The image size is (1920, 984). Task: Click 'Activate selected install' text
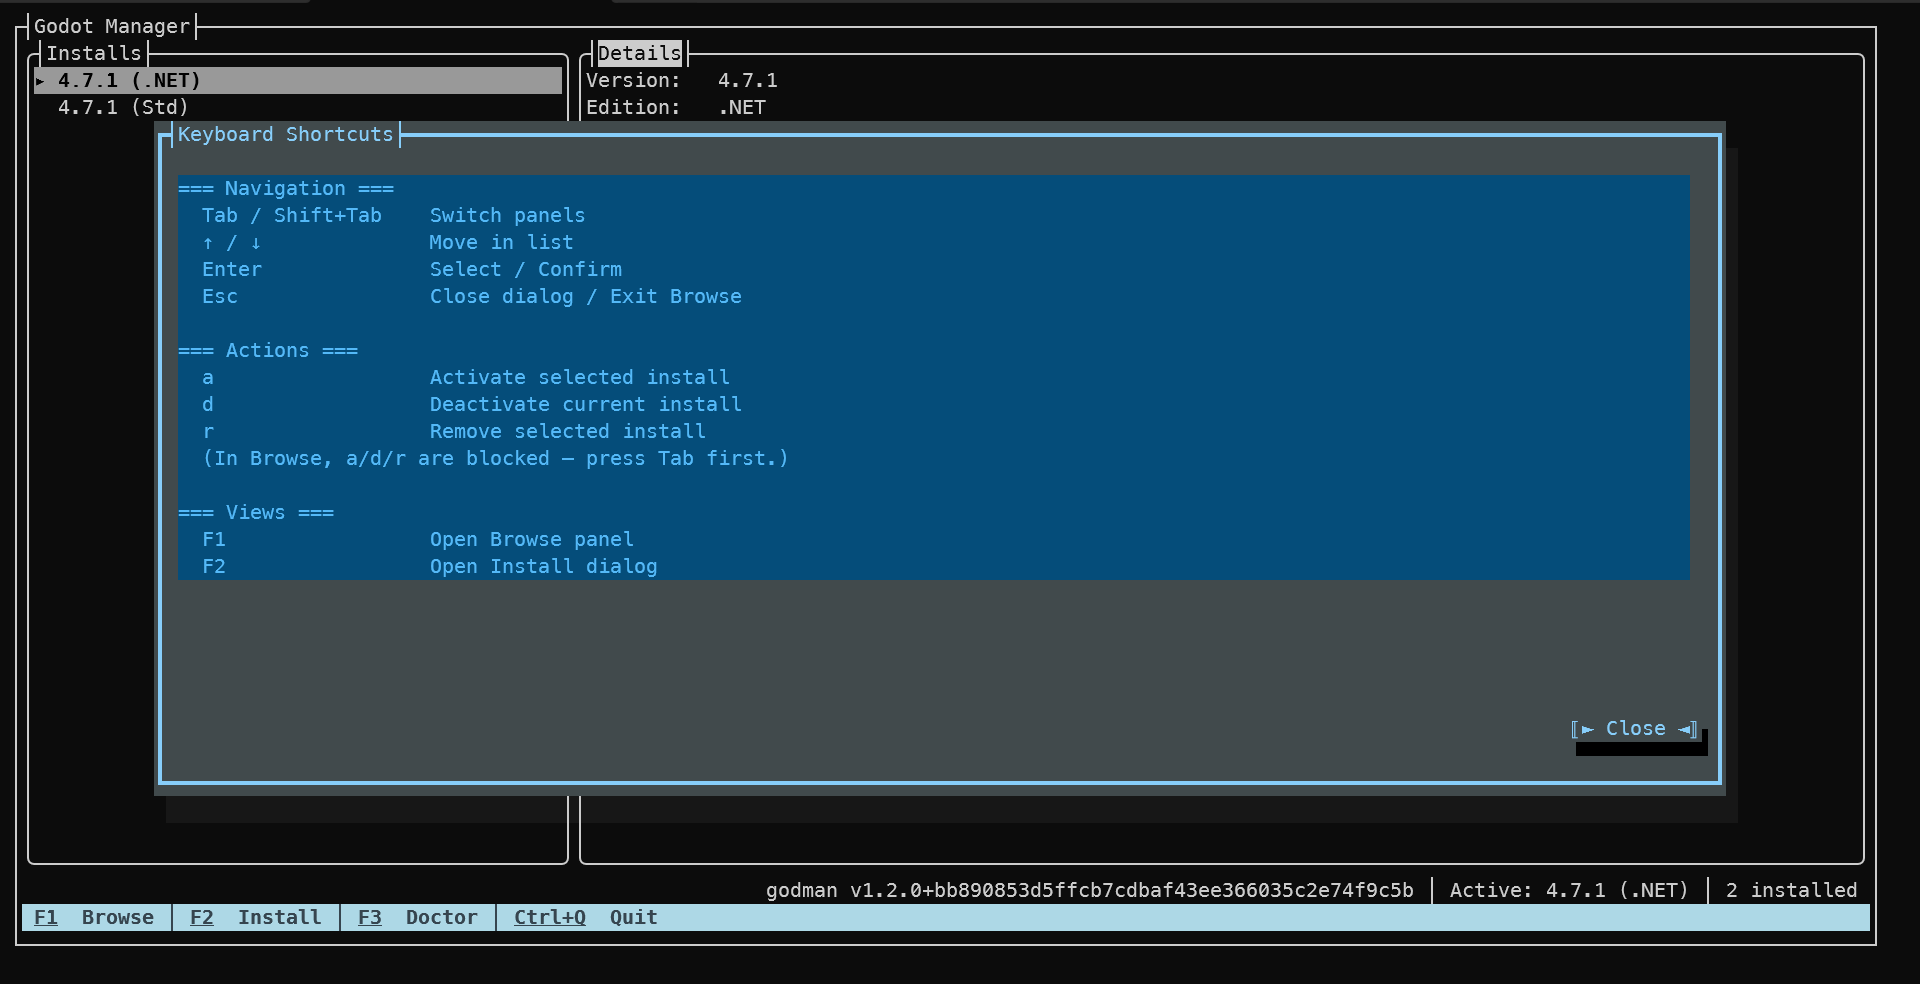click(x=580, y=378)
